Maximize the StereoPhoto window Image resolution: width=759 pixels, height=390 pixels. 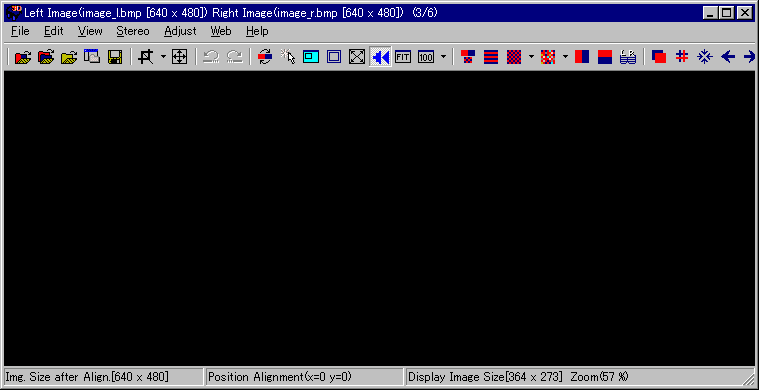[727, 13]
